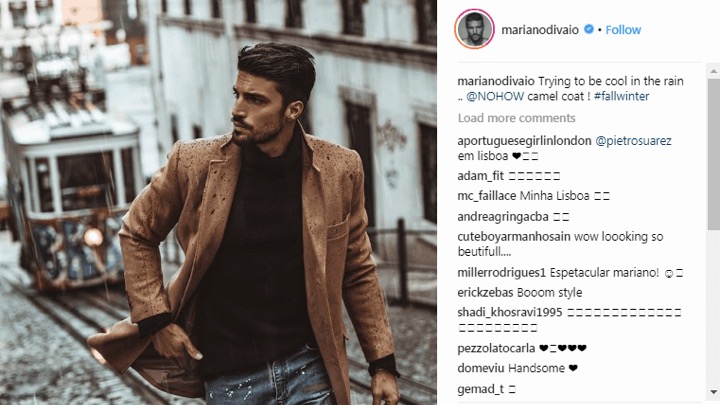Open mc_faillace commenter profile
This screenshot has width=720, height=405.
(487, 196)
